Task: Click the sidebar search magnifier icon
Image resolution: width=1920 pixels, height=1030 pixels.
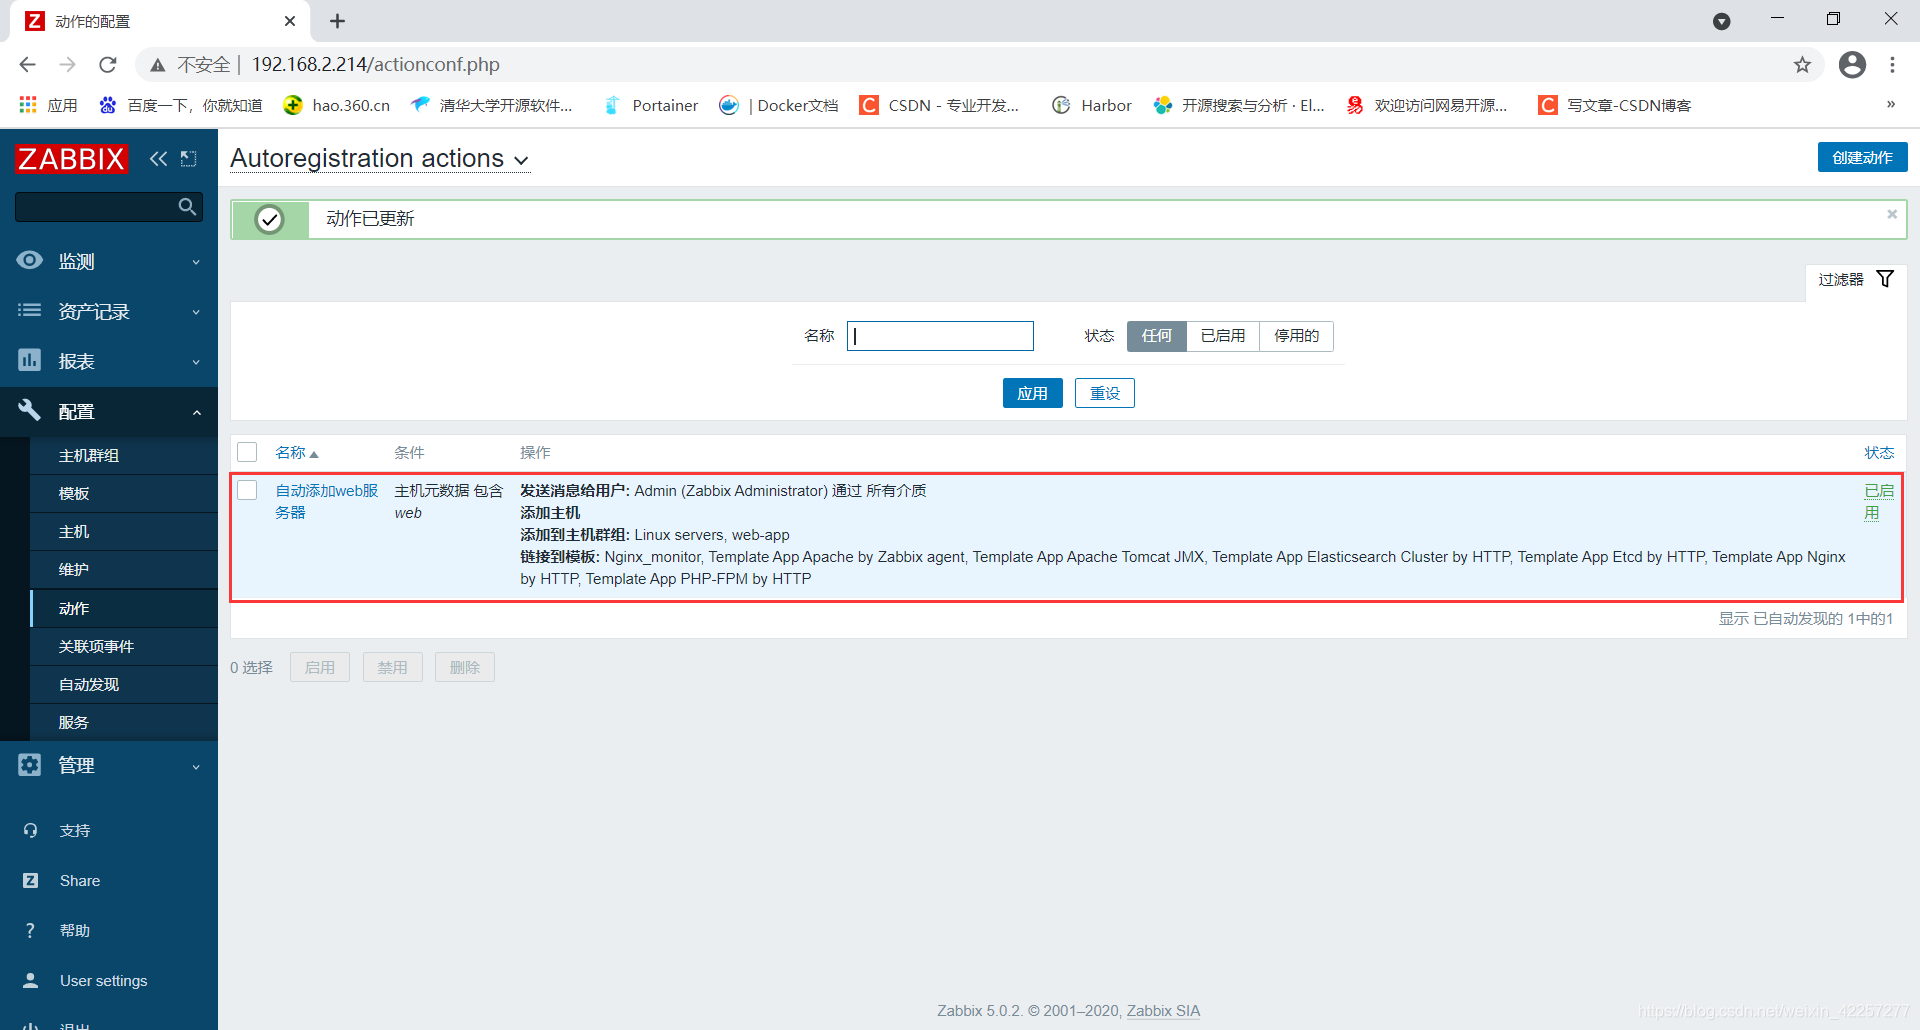Action: (x=187, y=207)
